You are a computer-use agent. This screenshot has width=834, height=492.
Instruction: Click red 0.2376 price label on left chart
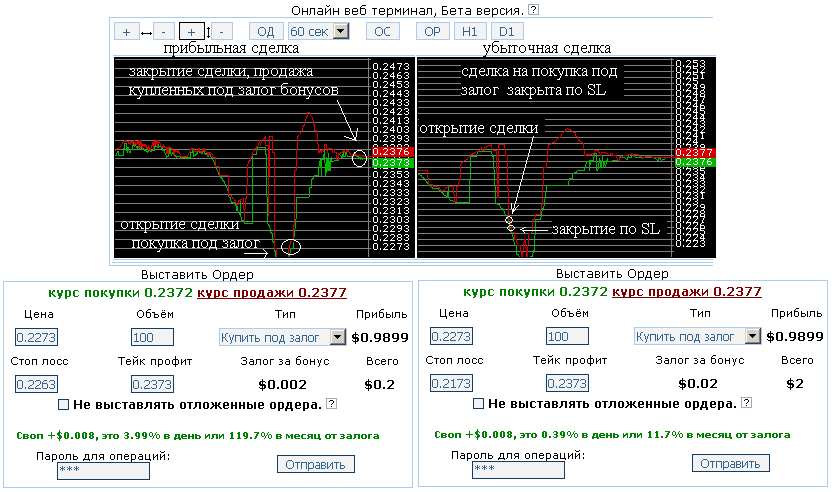(392, 152)
